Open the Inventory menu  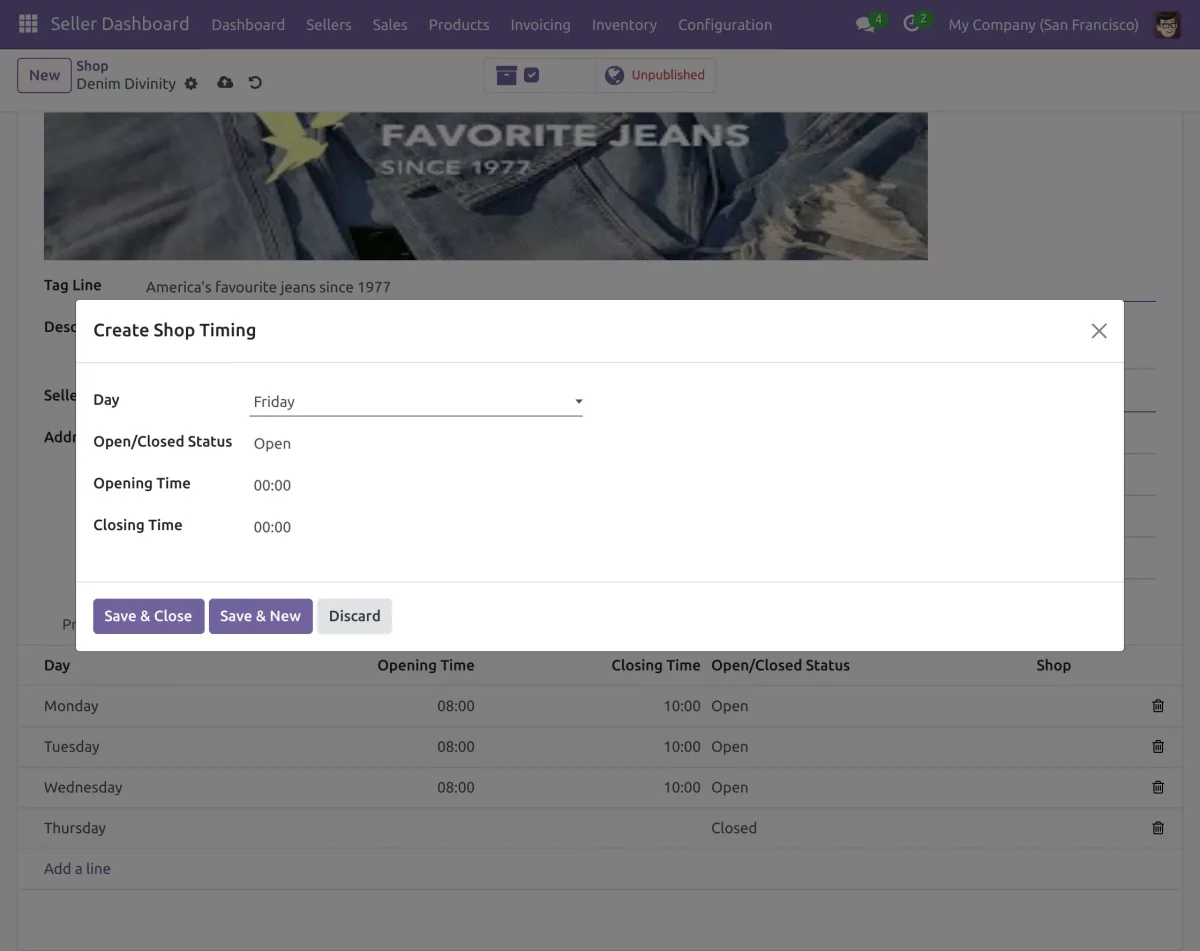[623, 25]
